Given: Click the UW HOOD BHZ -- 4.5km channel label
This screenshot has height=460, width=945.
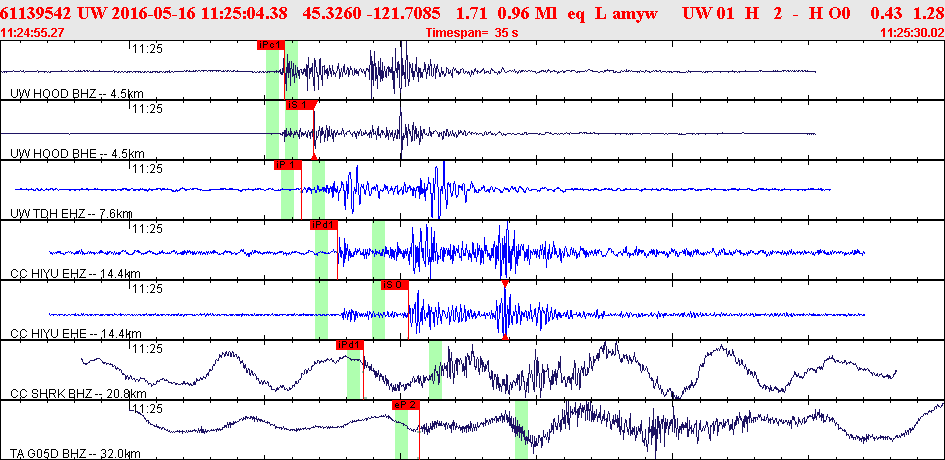Looking at the screenshot, I should [x=77, y=93].
